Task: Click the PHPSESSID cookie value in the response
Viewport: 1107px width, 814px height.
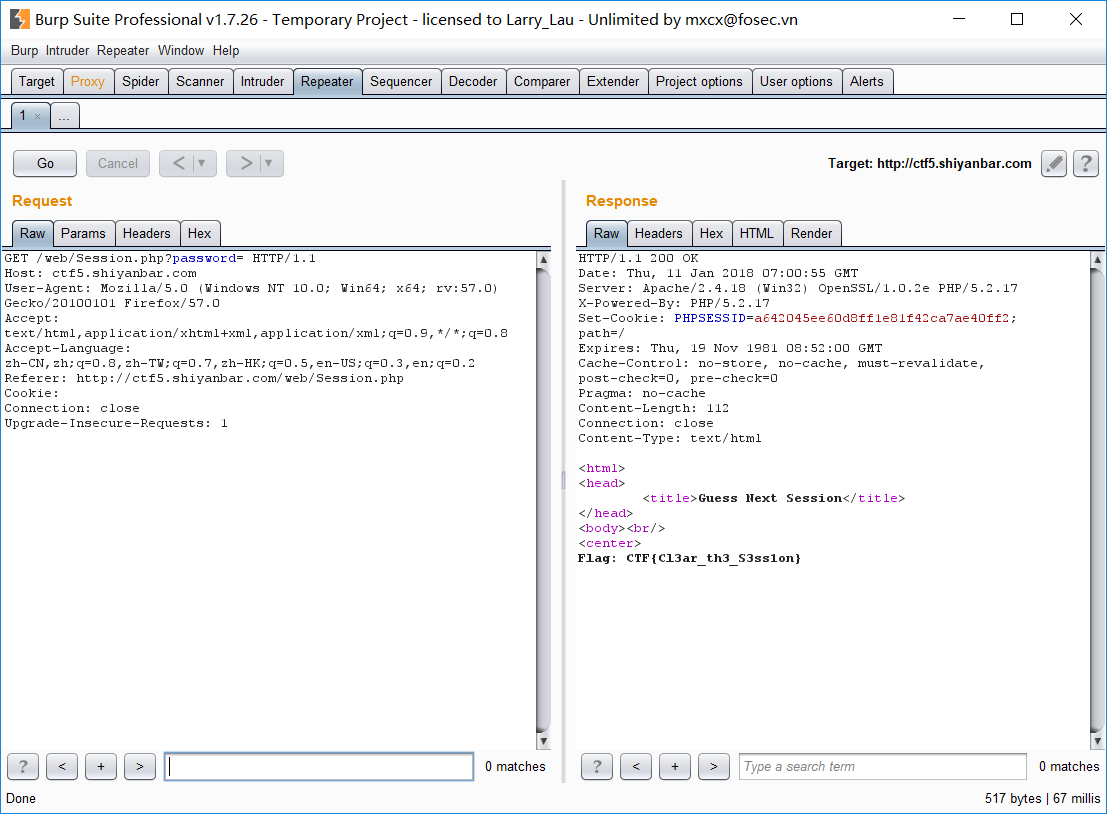Action: [881, 318]
